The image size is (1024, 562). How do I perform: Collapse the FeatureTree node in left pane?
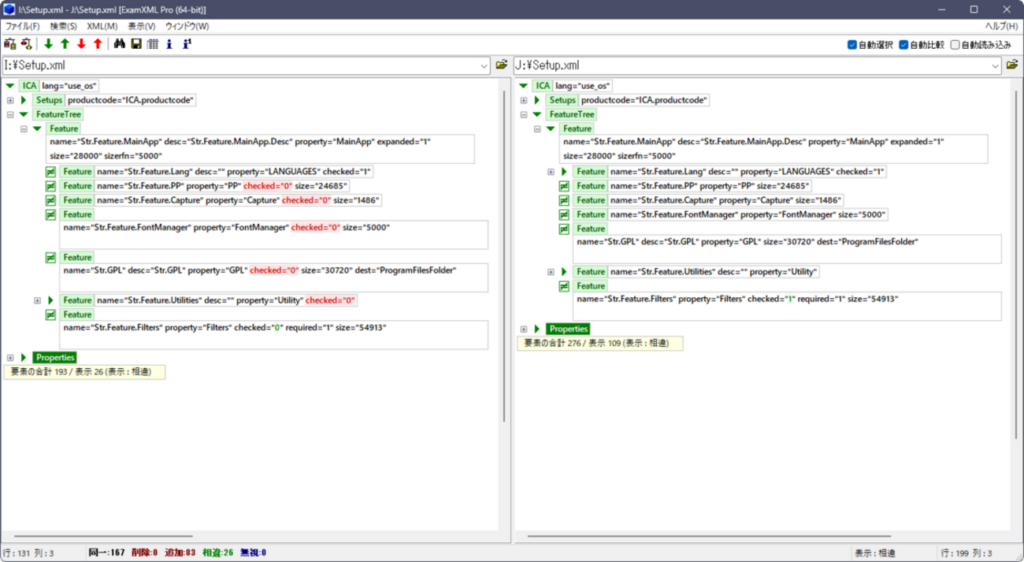click(10, 114)
